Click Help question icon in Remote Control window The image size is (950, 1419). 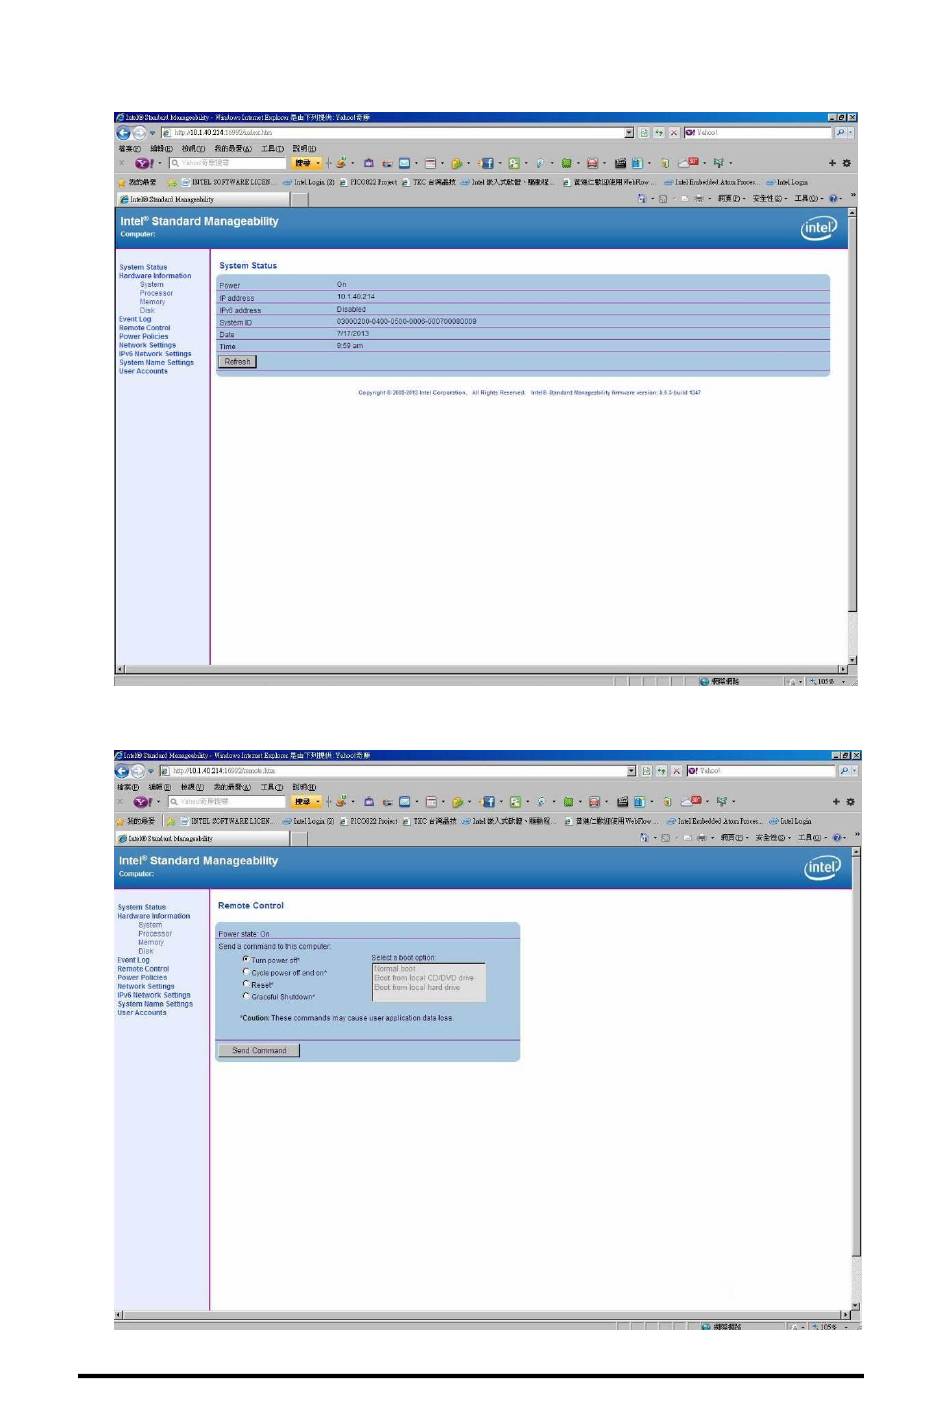(837, 838)
